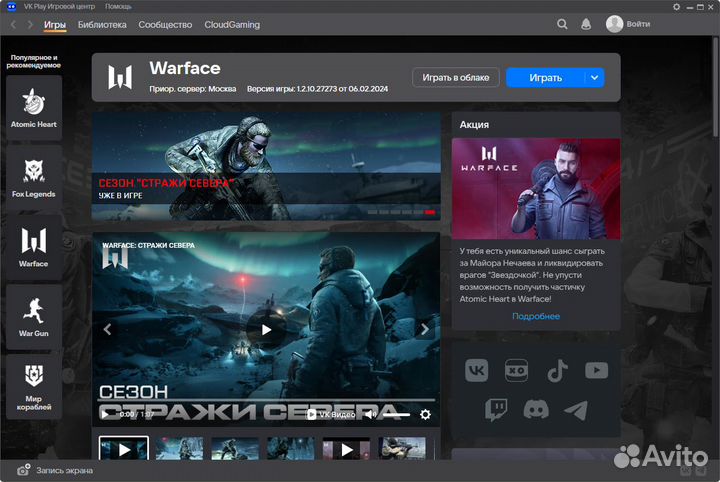
Task: Open Atomic Heart from the sidebar
Action: (34, 108)
